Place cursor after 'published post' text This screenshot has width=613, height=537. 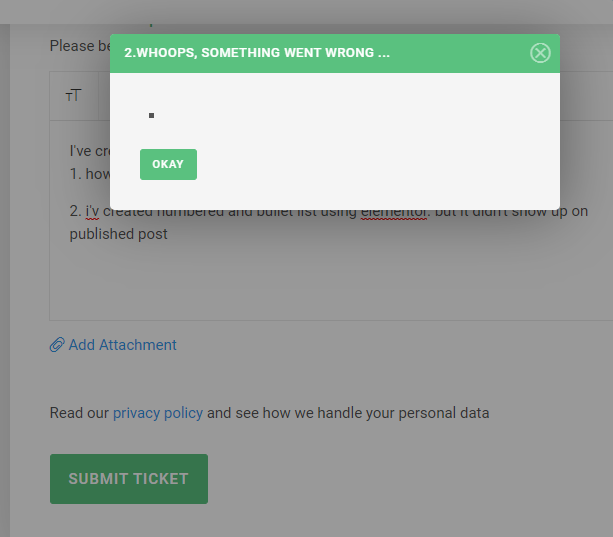(x=168, y=234)
